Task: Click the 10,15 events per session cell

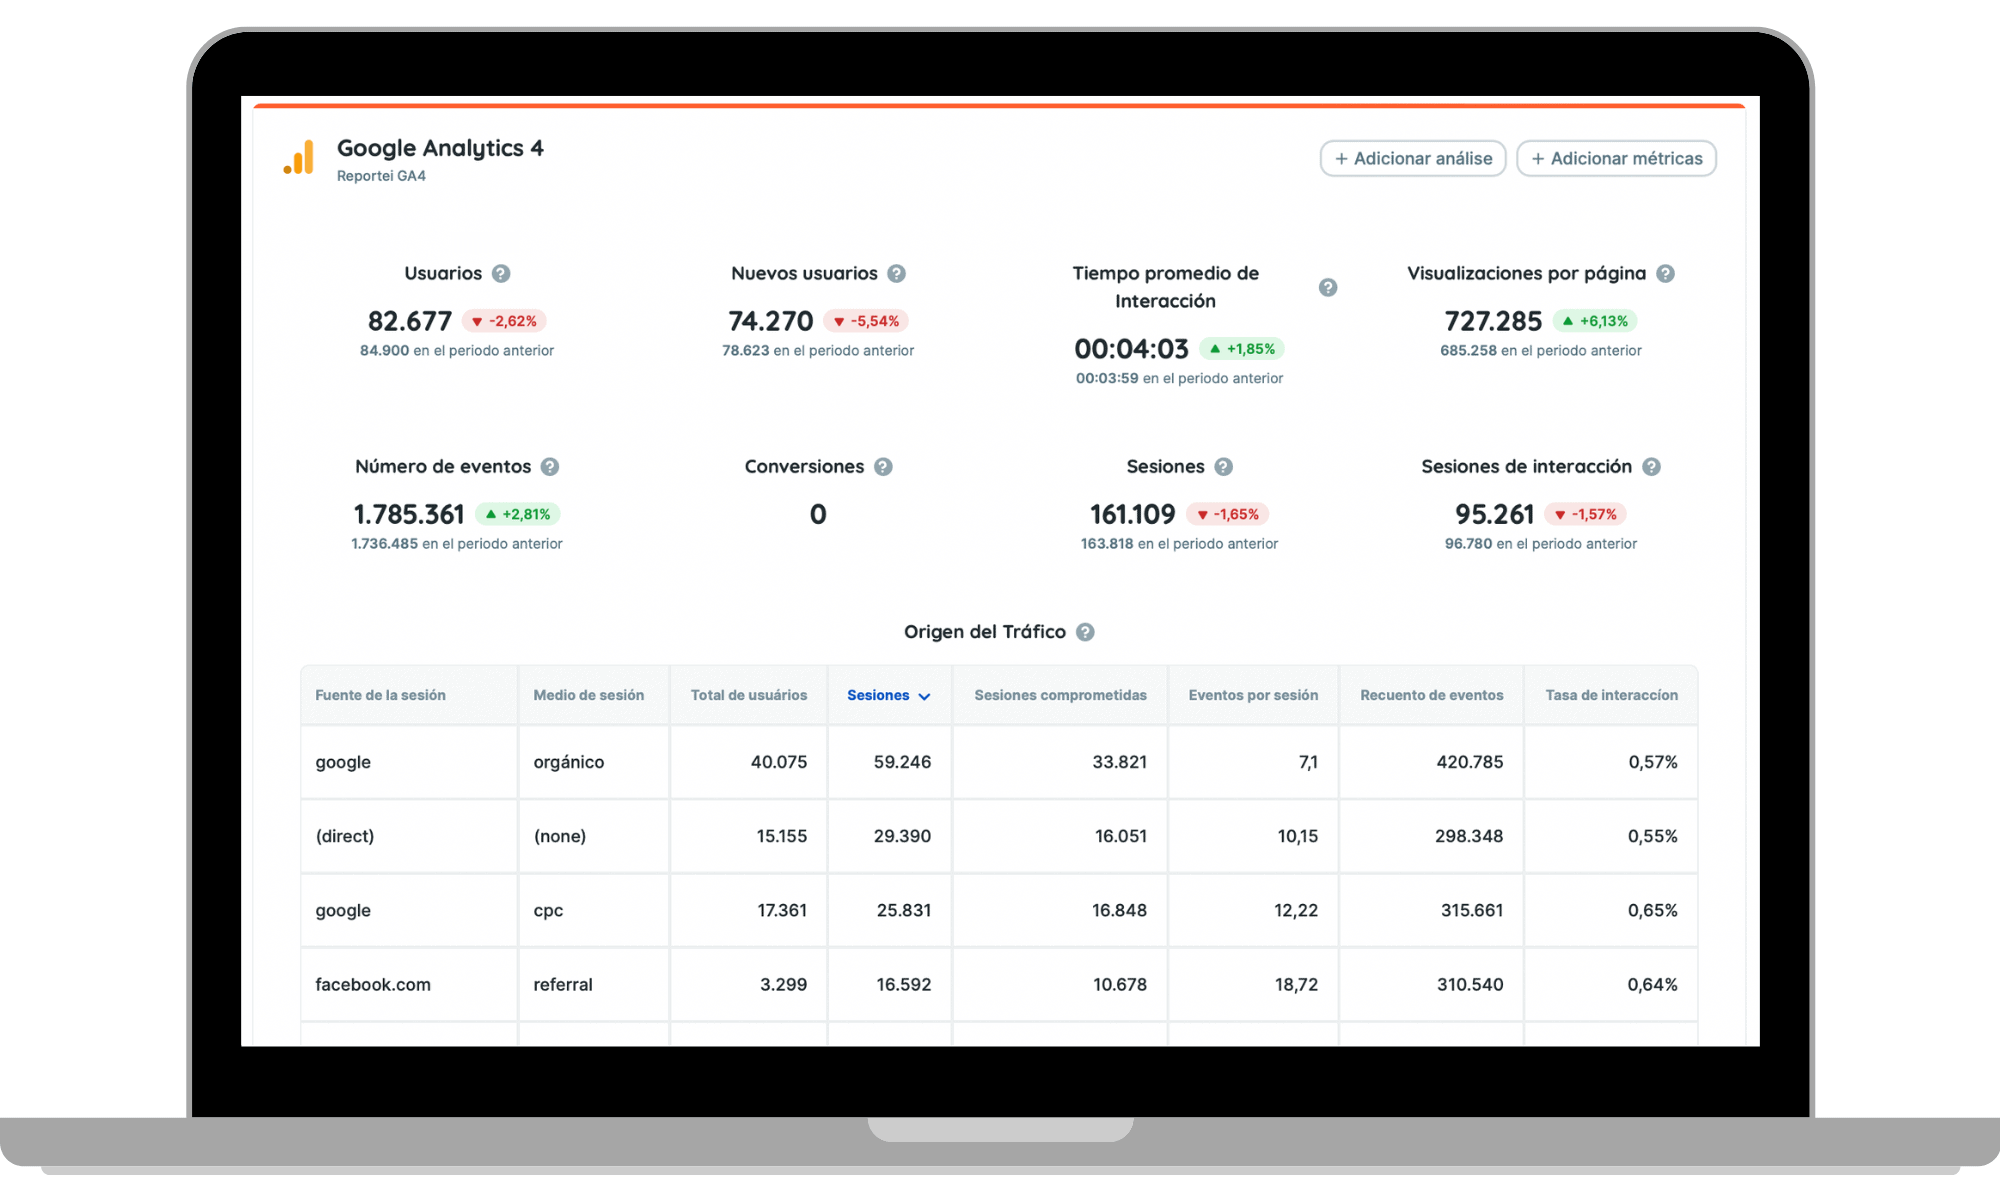Action: pyautogui.click(x=1254, y=836)
